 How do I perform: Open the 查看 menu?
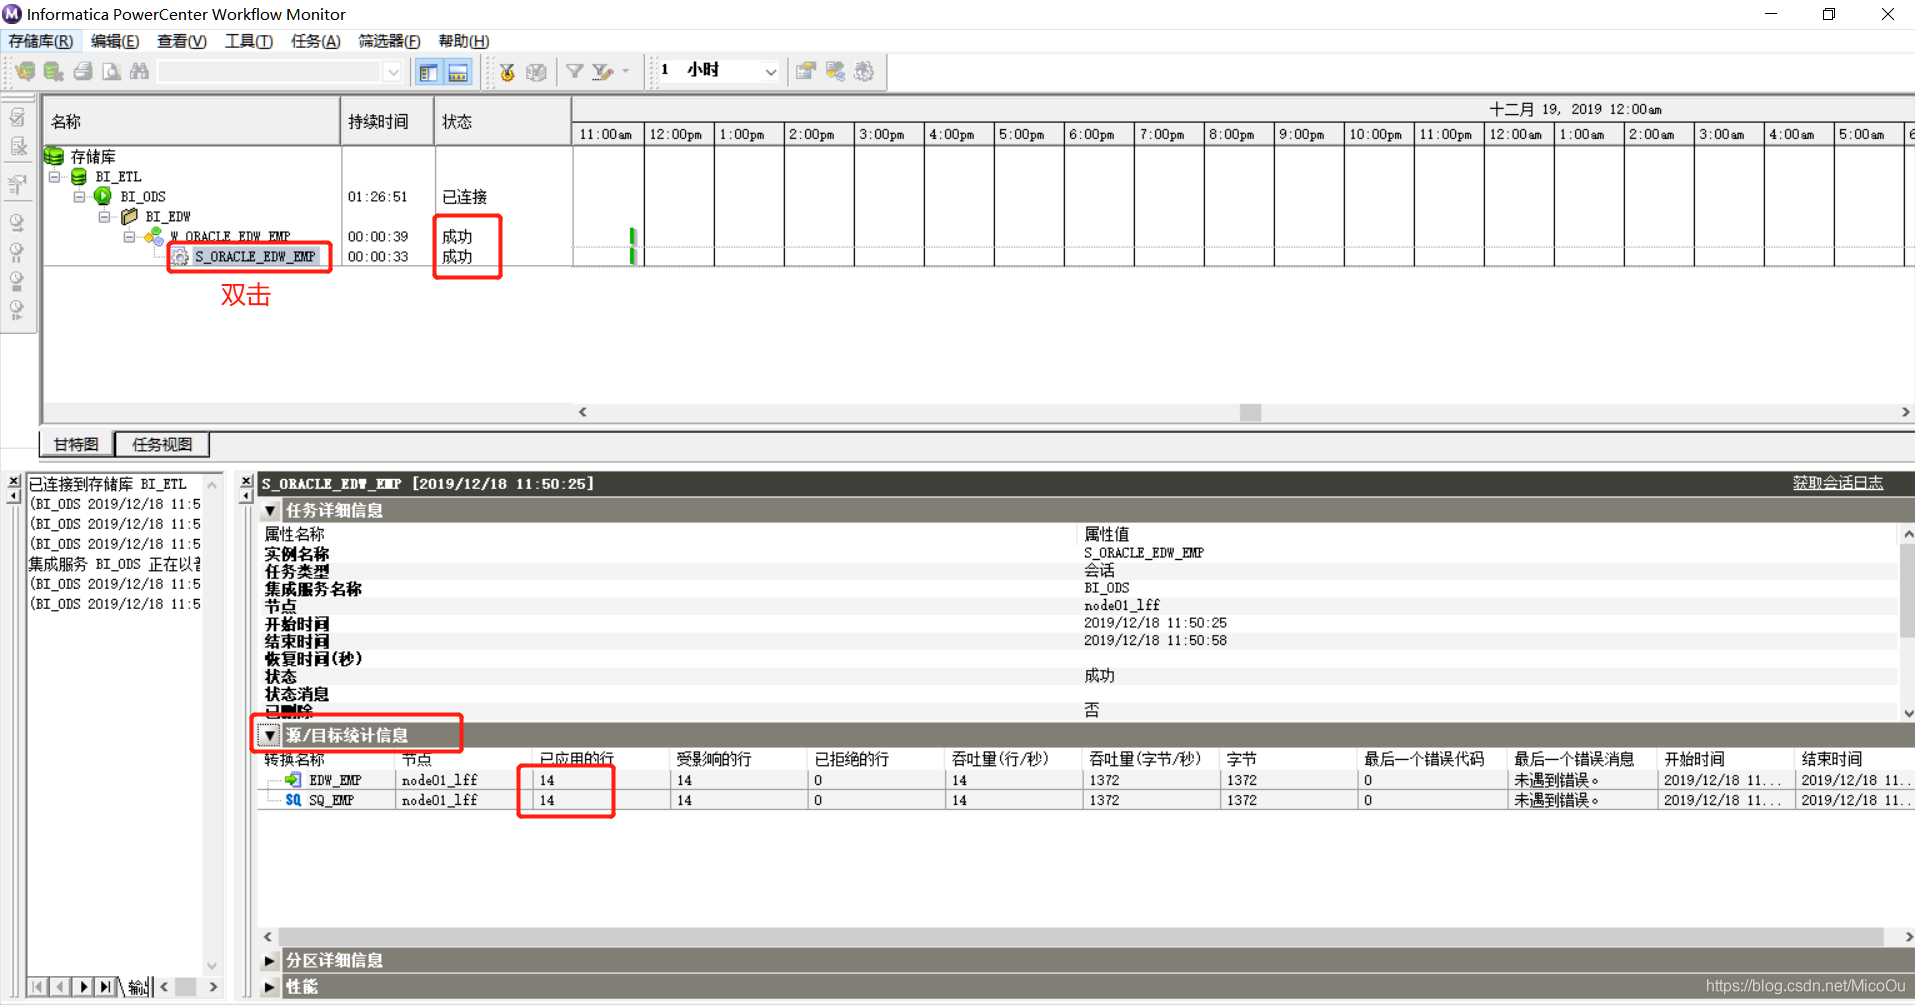[181, 41]
